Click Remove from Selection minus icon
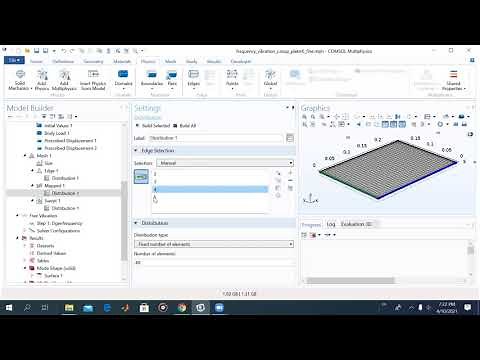This screenshot has width=480, height=360. click(290, 181)
